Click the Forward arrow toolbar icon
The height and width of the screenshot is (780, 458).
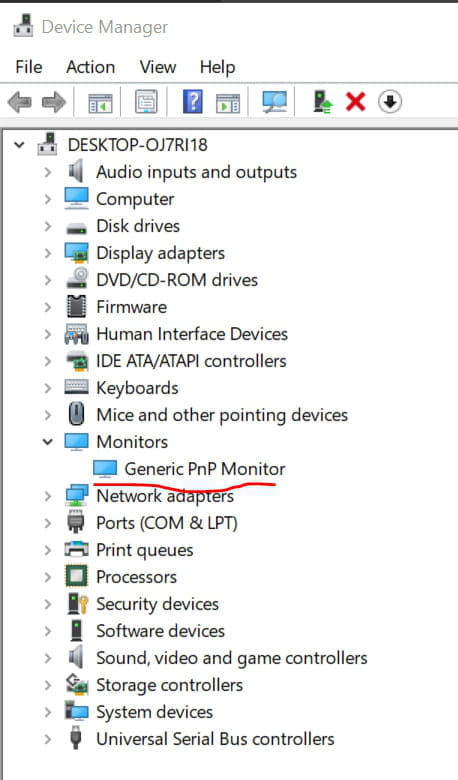coord(54,102)
